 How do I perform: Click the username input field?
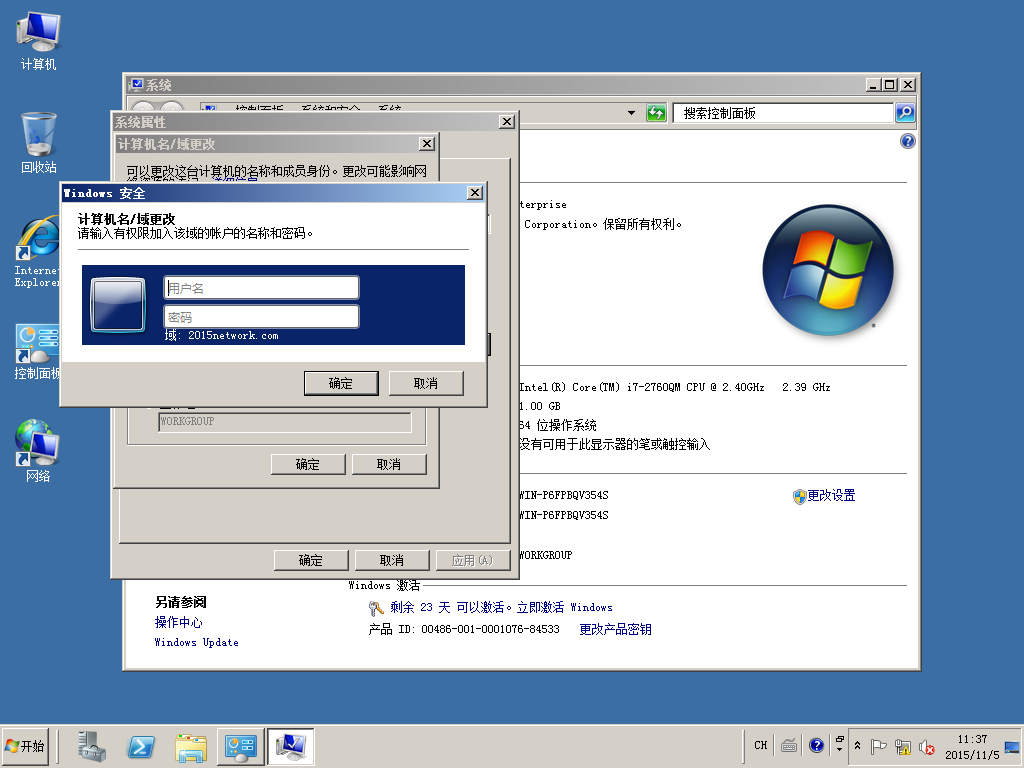click(x=261, y=288)
